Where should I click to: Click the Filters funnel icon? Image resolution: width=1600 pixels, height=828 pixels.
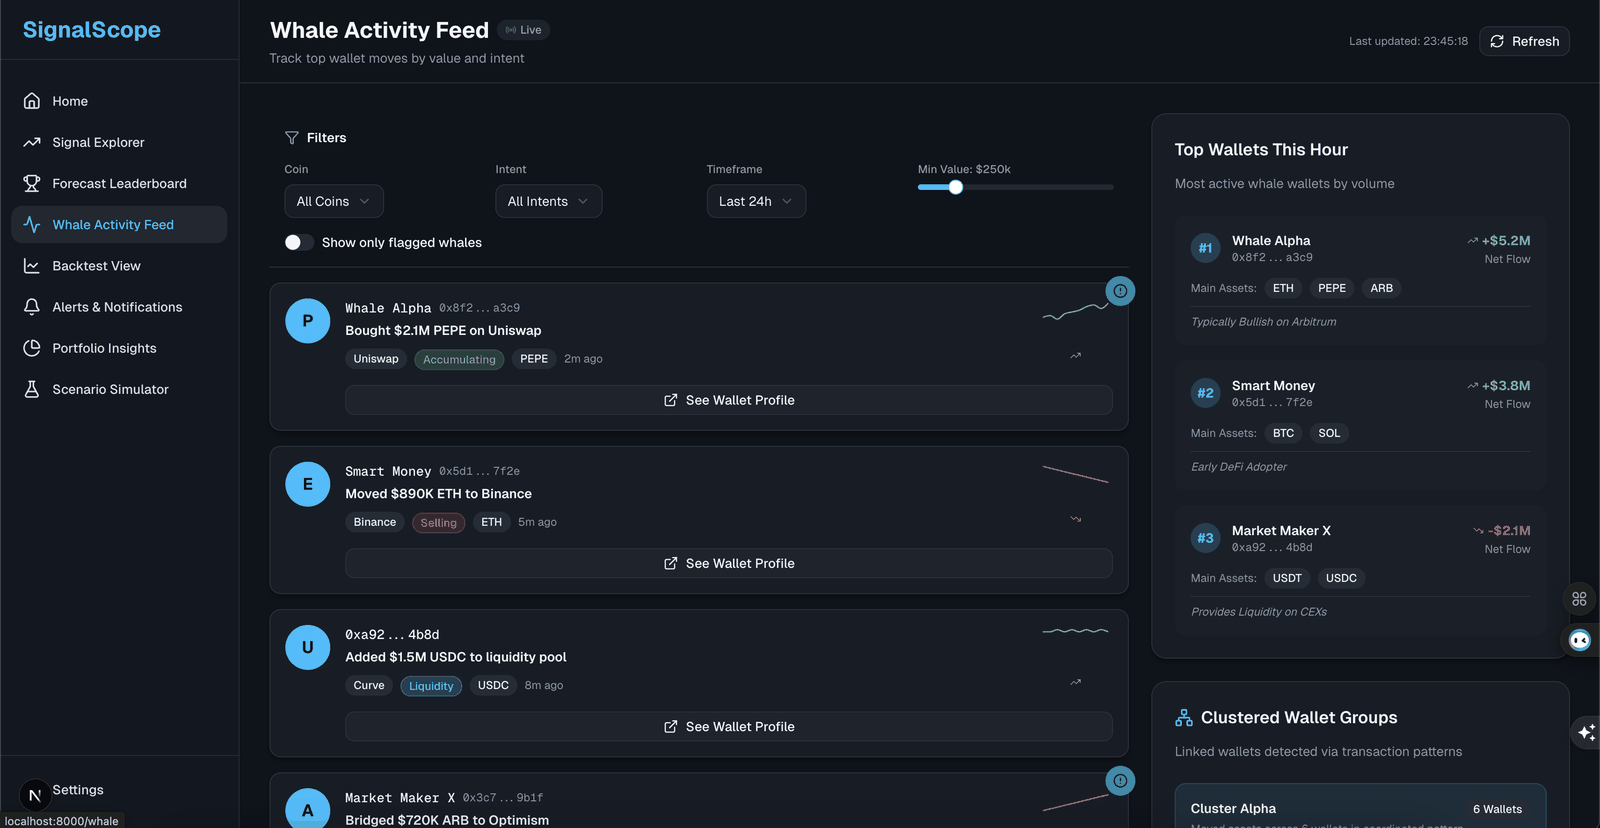[292, 138]
